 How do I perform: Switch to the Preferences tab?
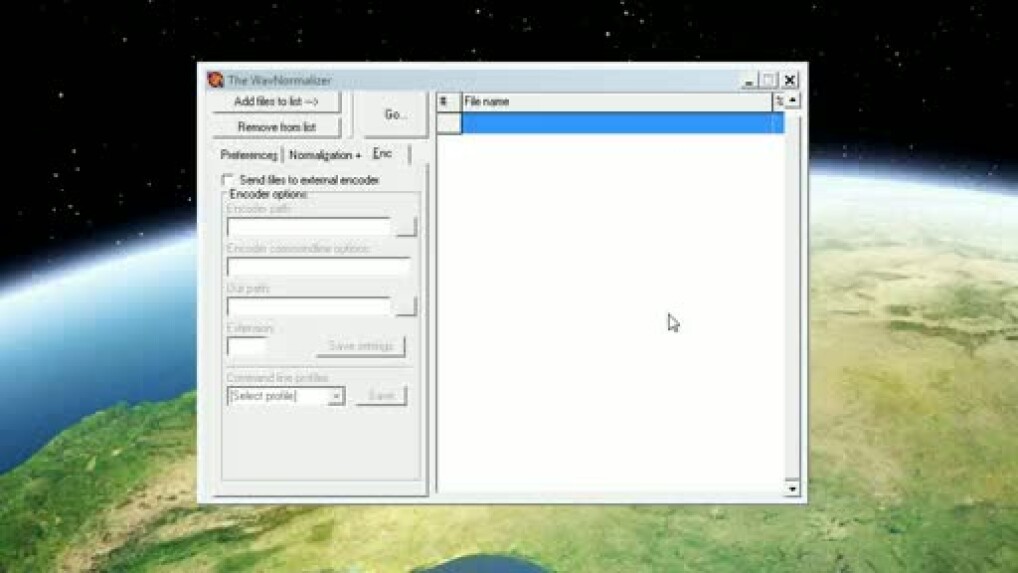tap(248, 155)
